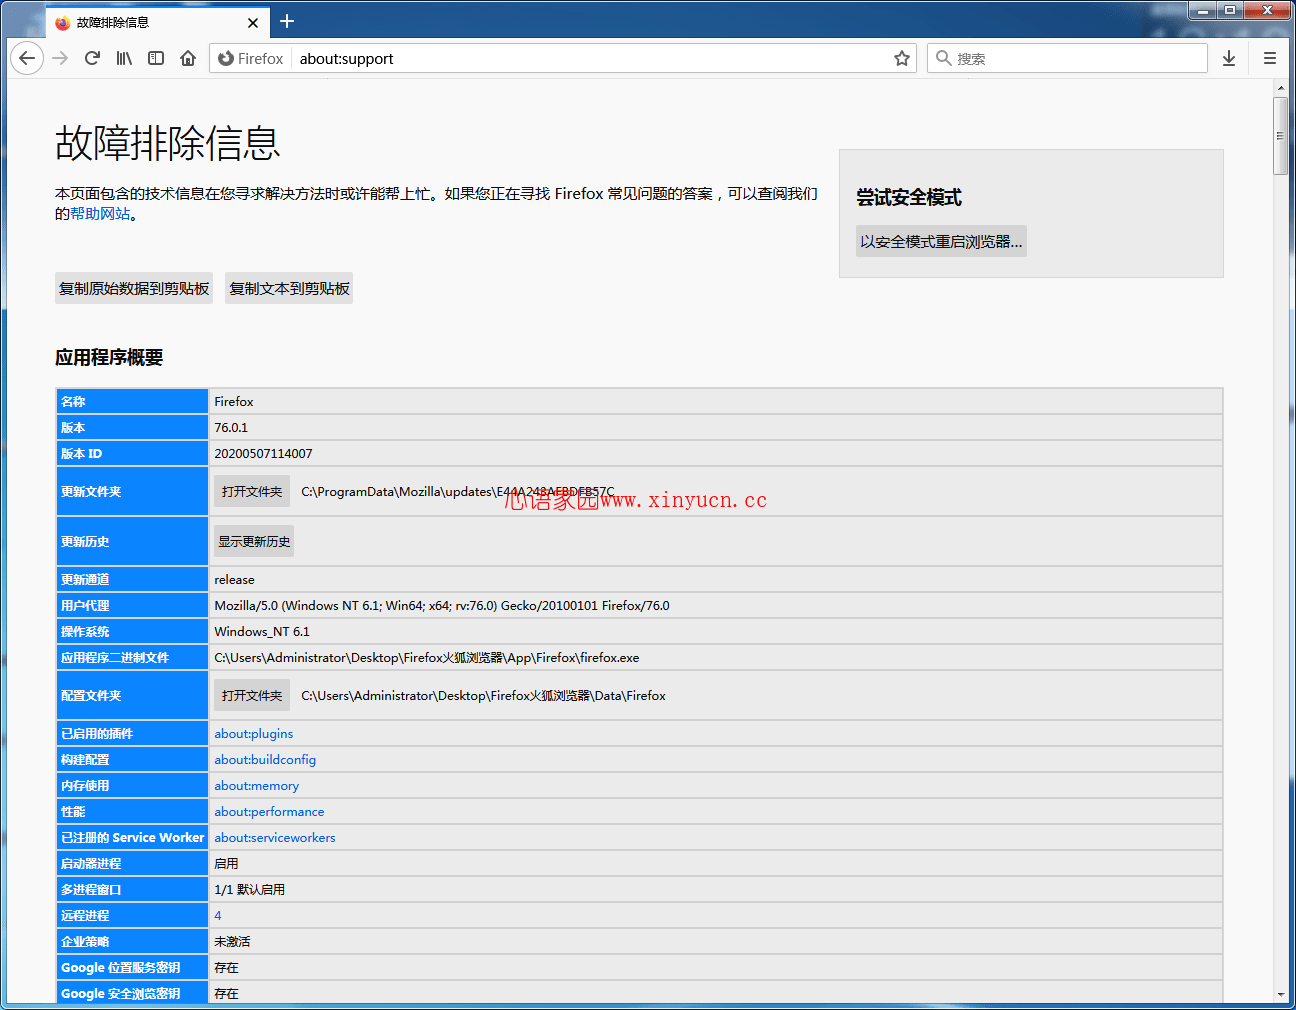Click the '未激活' policy value

tap(232, 941)
